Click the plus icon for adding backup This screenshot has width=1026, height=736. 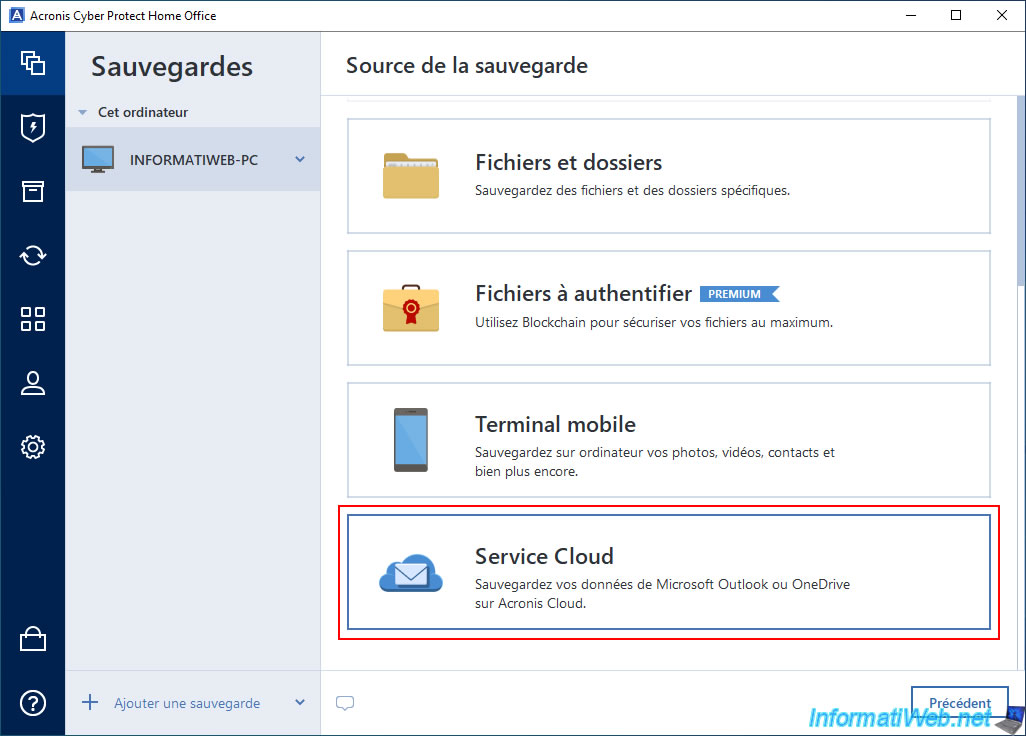coord(90,703)
